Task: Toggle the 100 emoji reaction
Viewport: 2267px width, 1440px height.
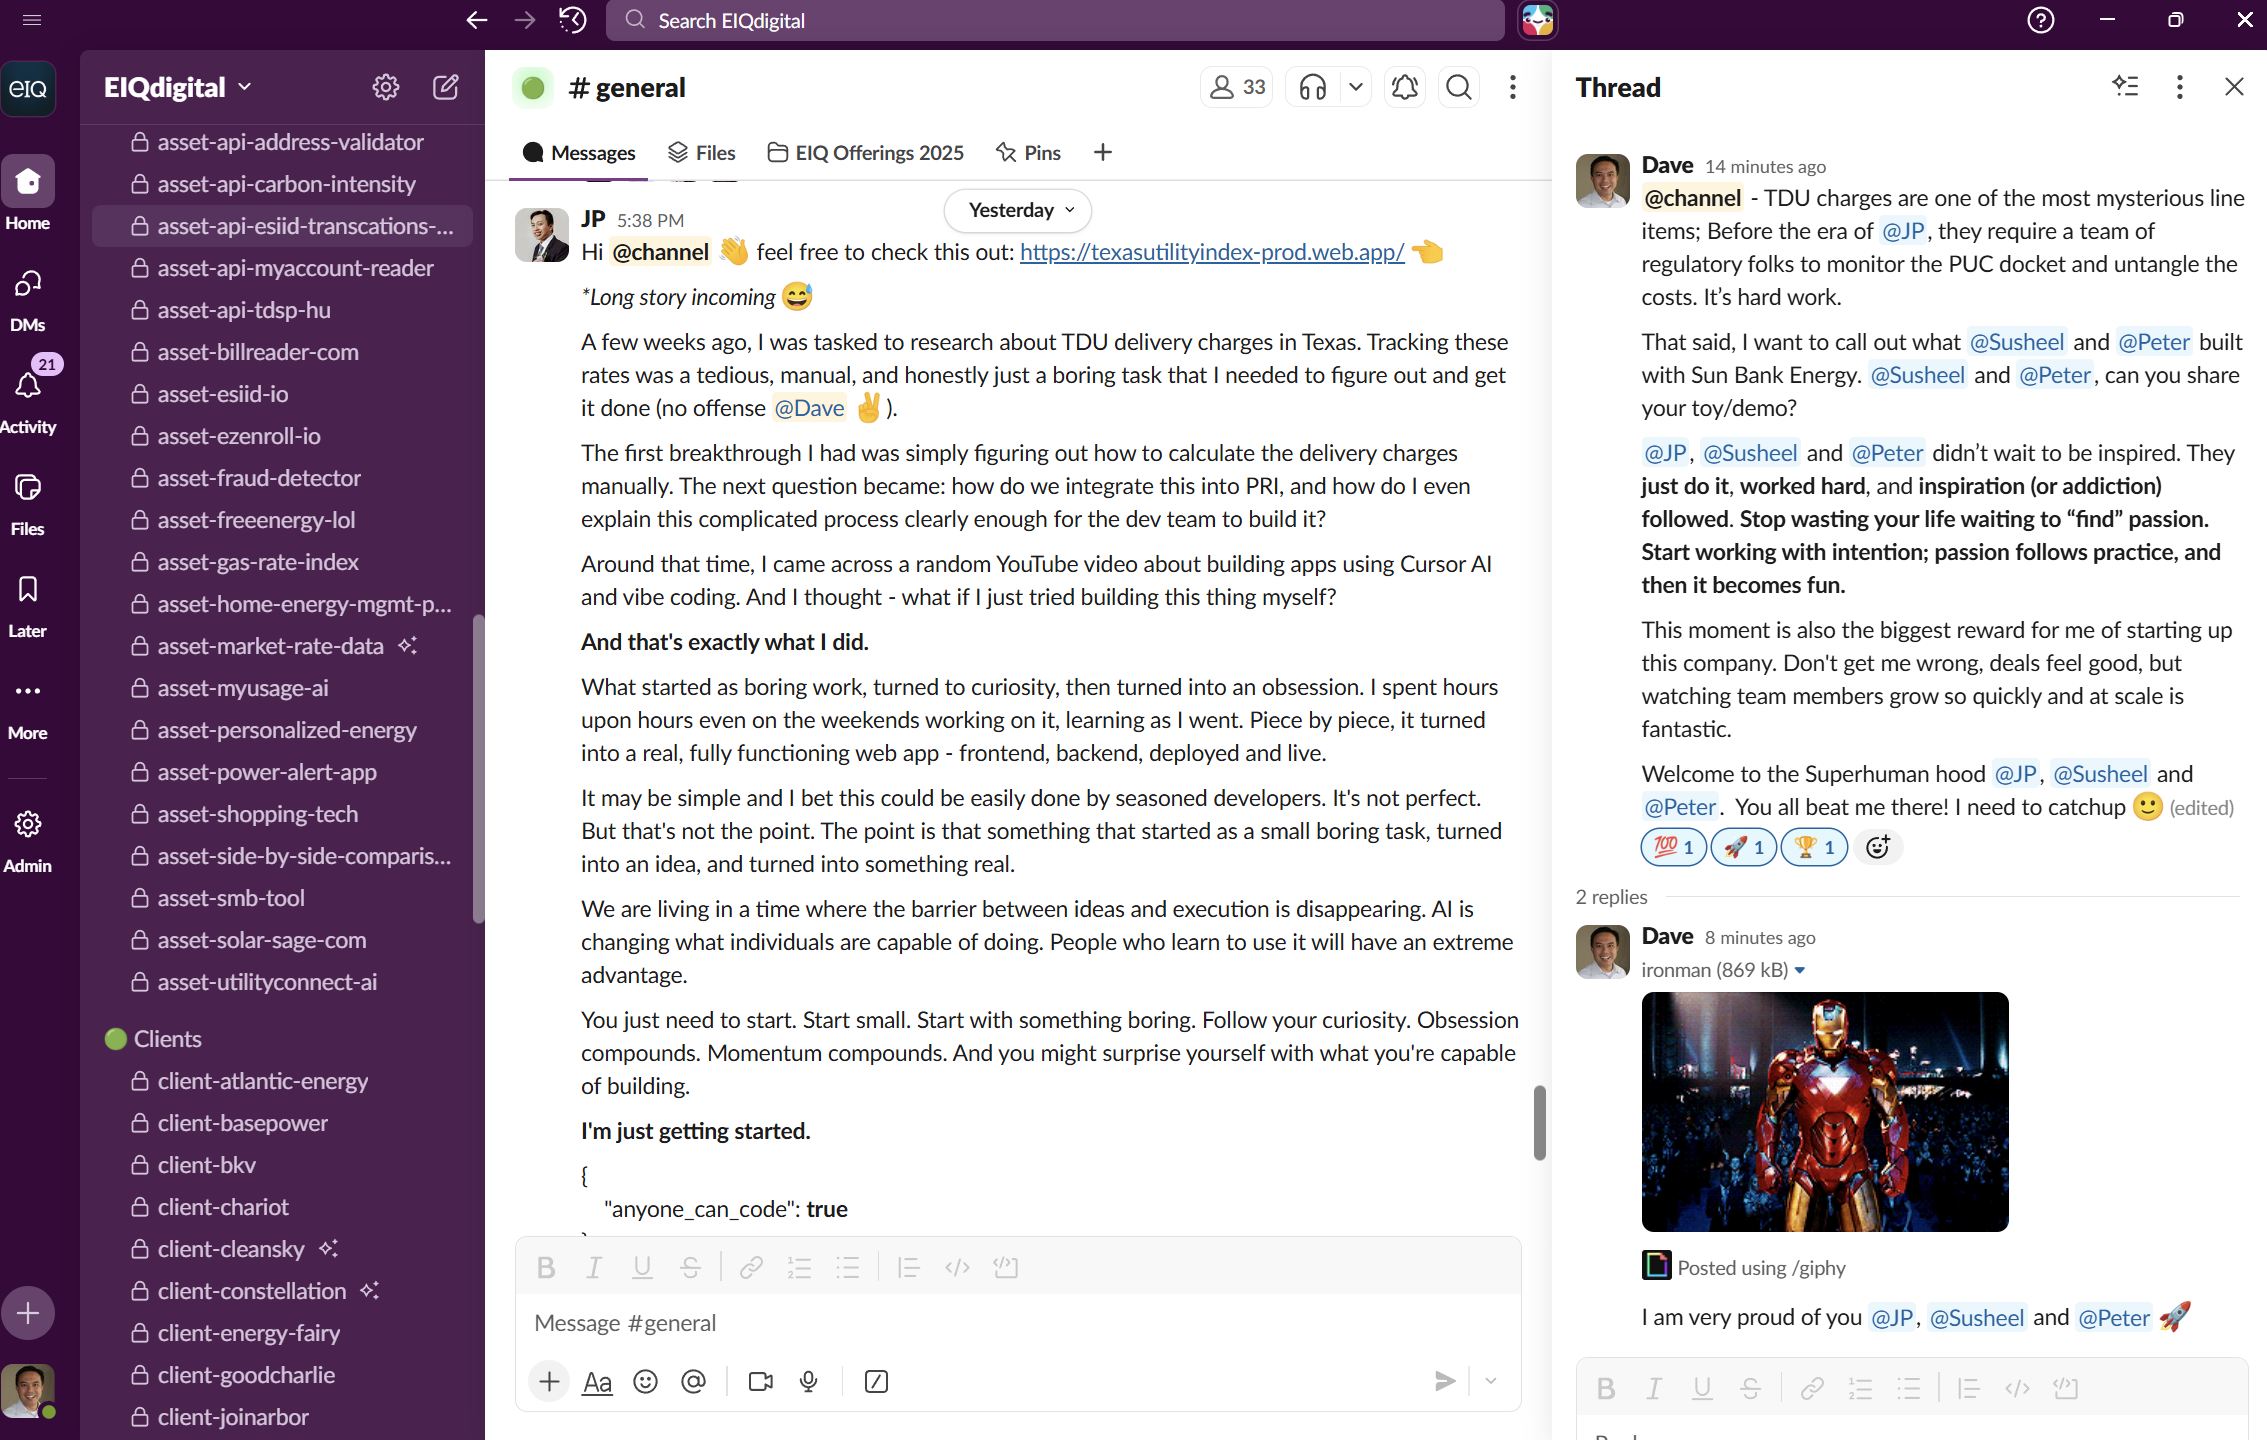Action: tap(1673, 847)
